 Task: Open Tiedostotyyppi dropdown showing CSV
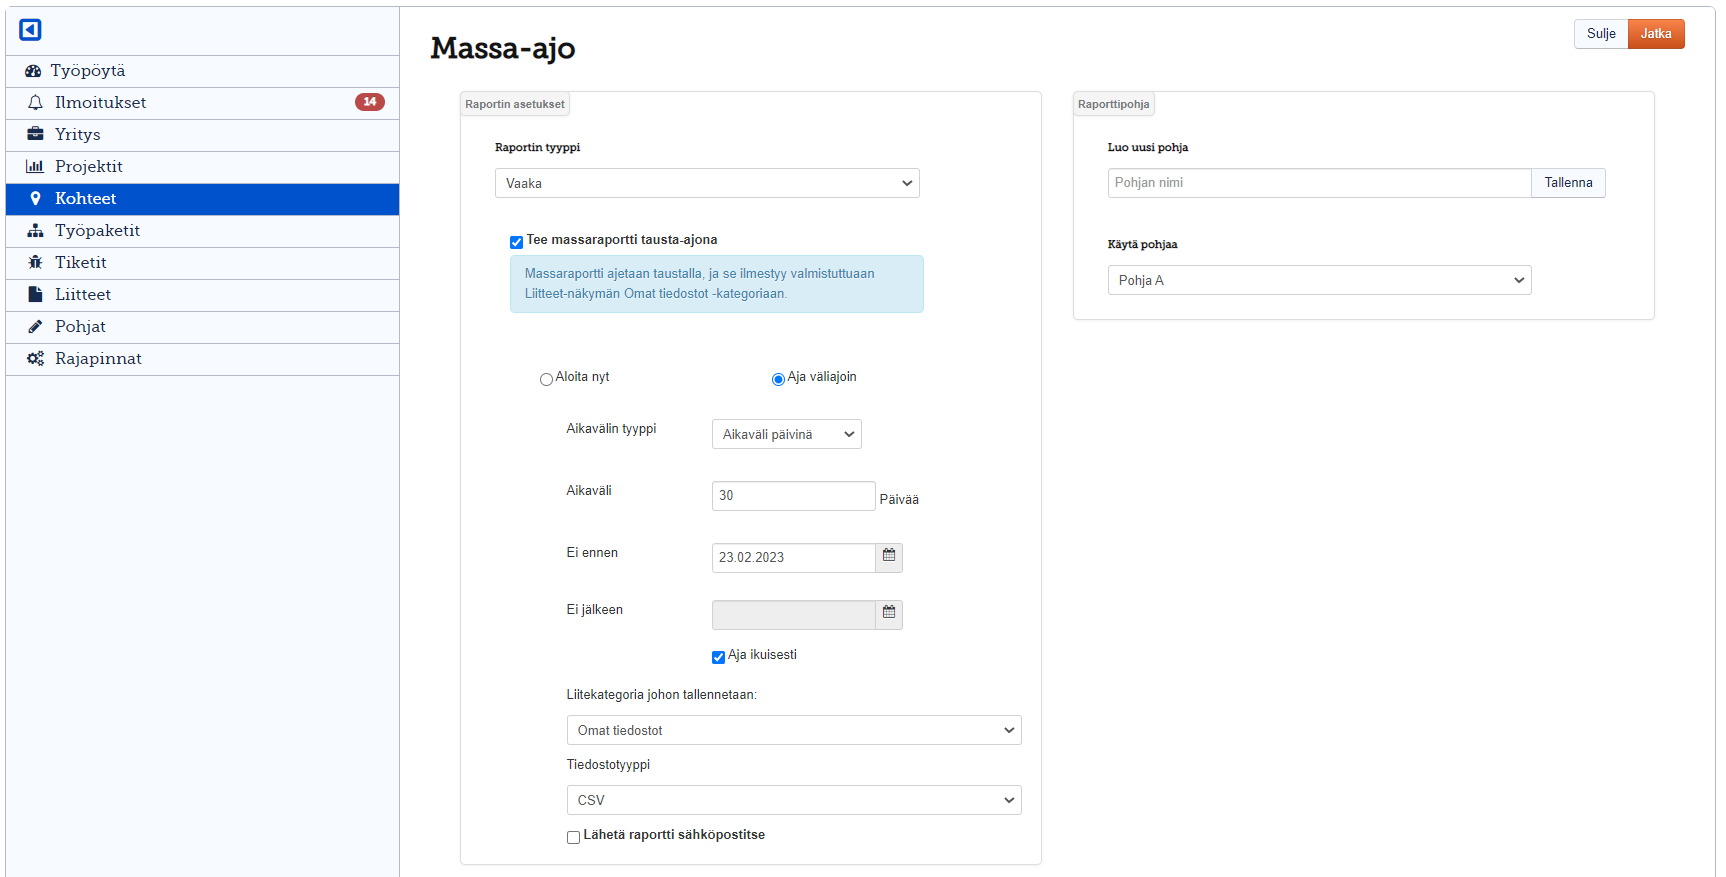794,800
